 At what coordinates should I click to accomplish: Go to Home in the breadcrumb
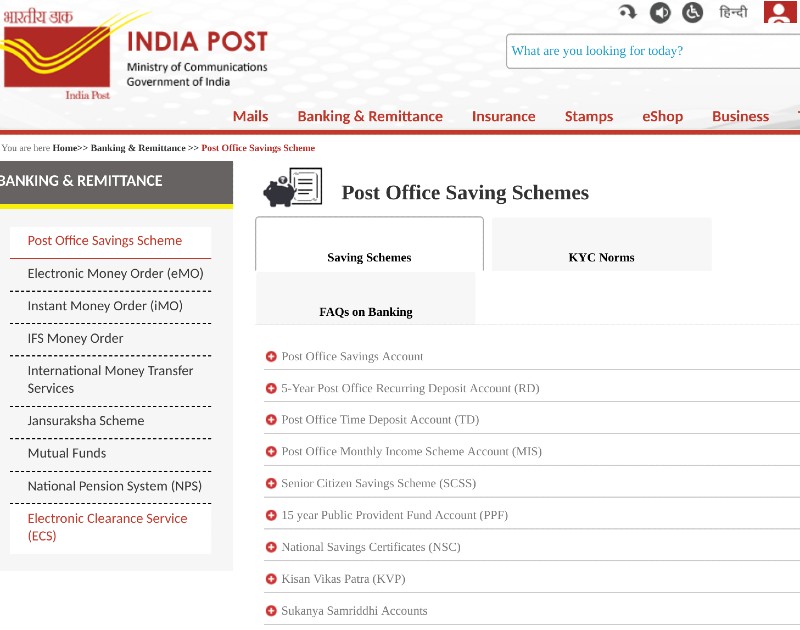(65, 148)
